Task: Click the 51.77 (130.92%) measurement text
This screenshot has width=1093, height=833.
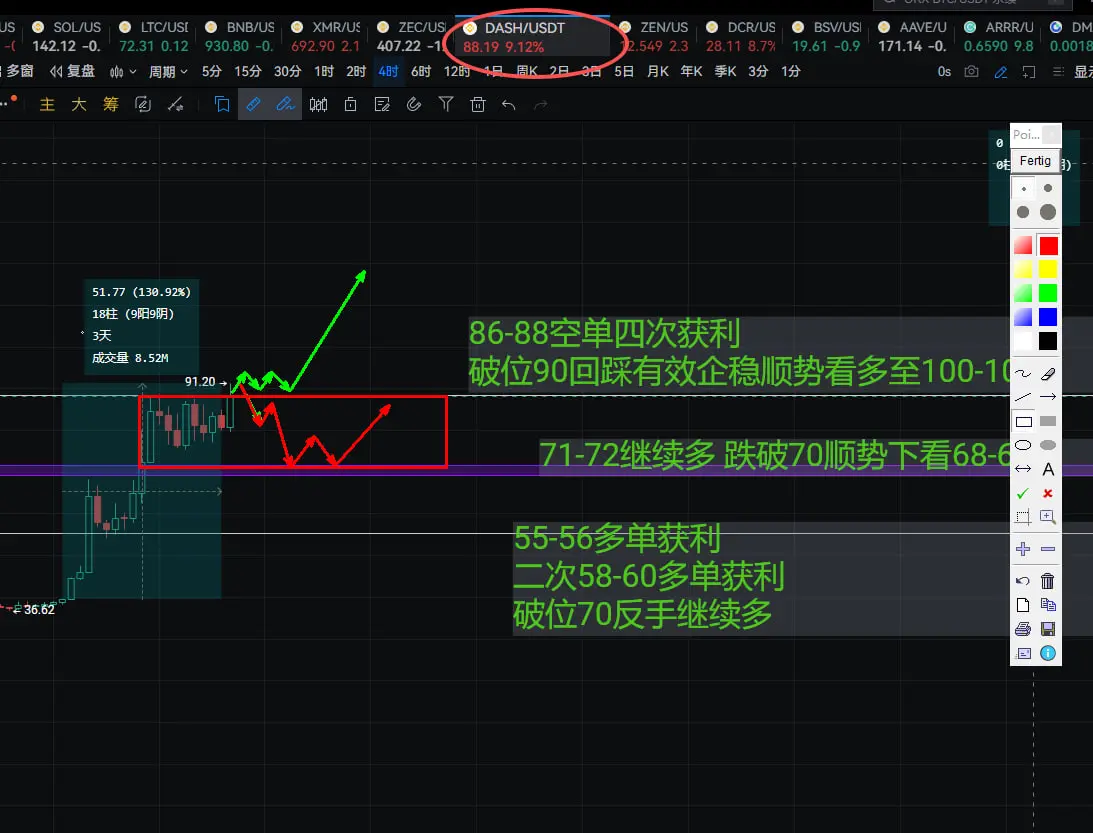Action: point(142,292)
